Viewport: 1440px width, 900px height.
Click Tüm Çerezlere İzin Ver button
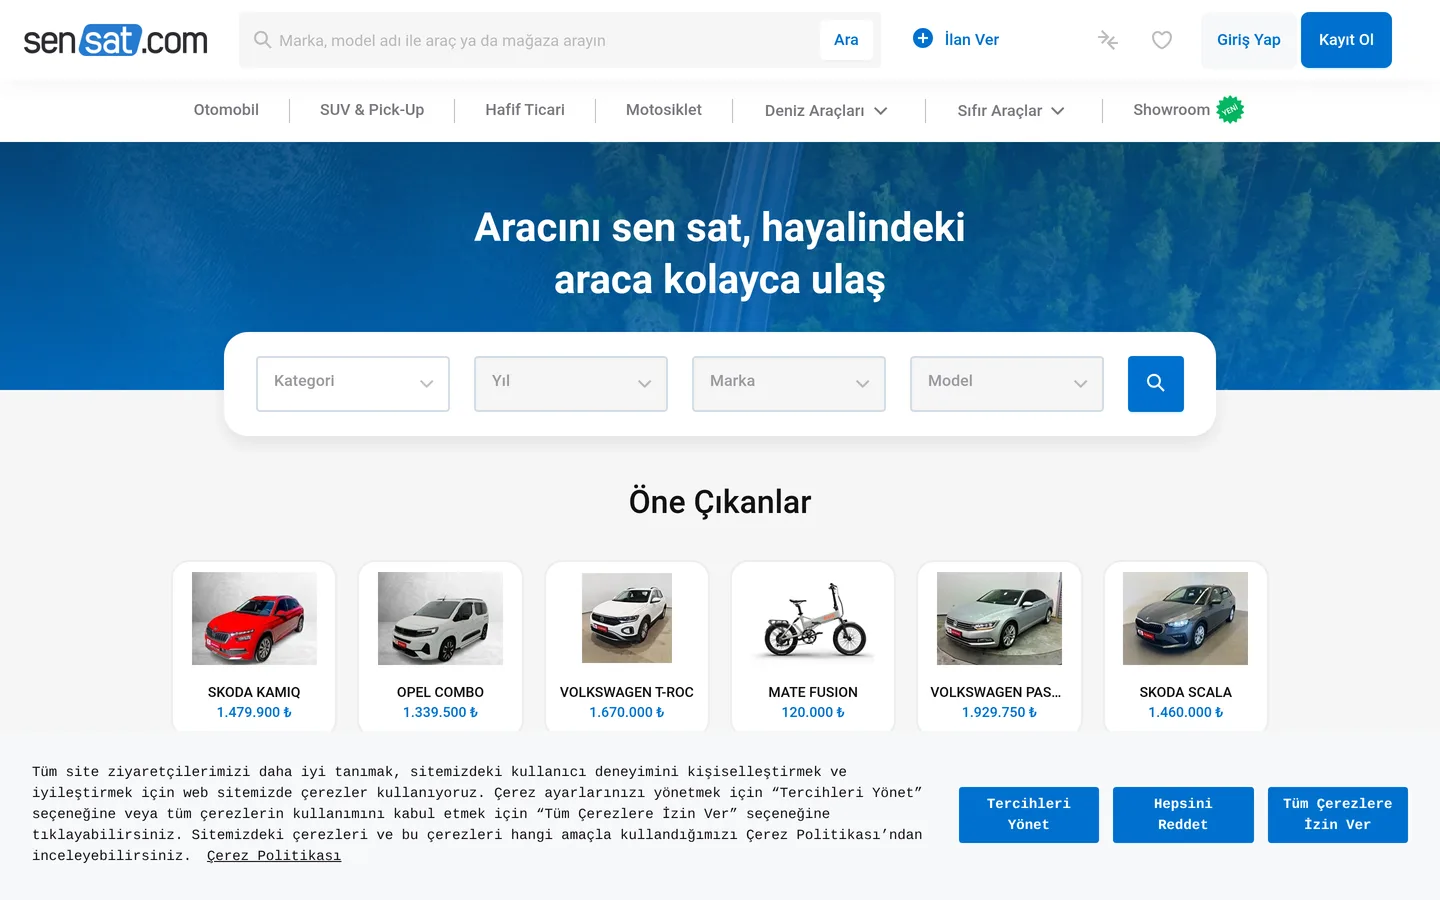pyautogui.click(x=1338, y=815)
